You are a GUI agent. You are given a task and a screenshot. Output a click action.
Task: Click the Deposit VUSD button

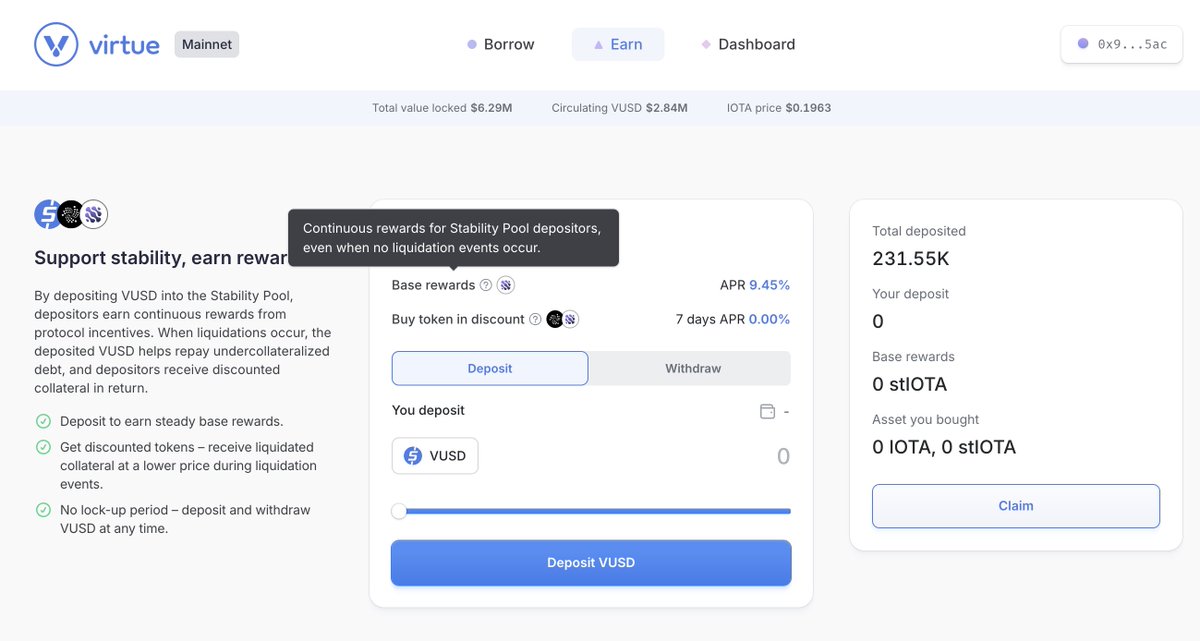tap(591, 563)
